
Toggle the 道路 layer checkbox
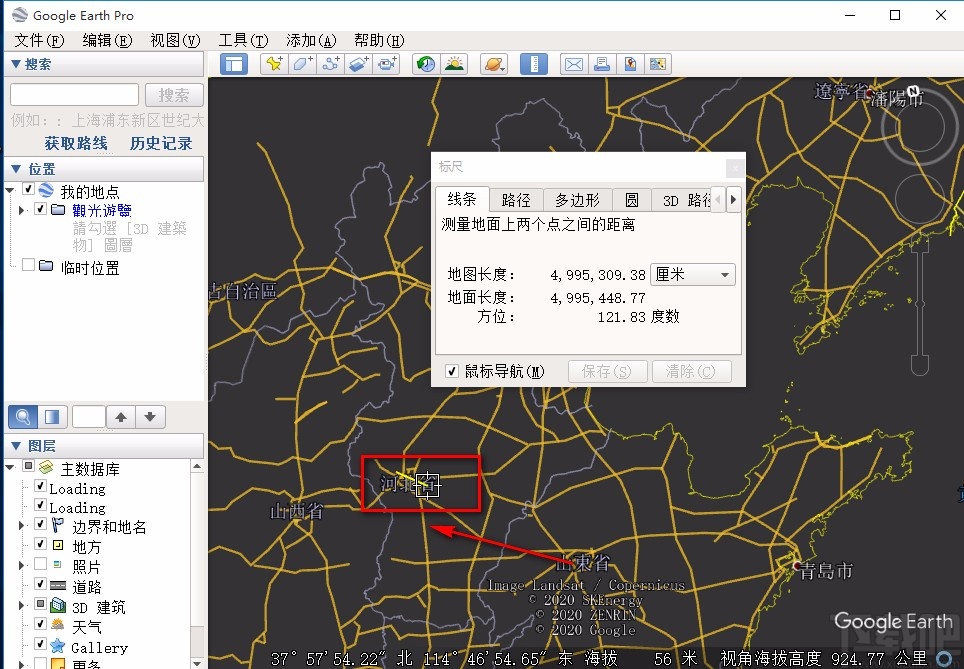tap(40, 584)
